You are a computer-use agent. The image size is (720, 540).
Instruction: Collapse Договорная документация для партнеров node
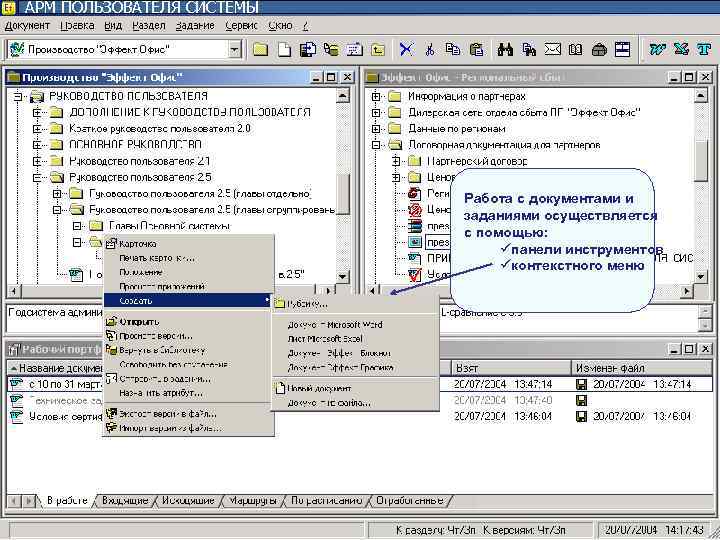click(x=376, y=145)
